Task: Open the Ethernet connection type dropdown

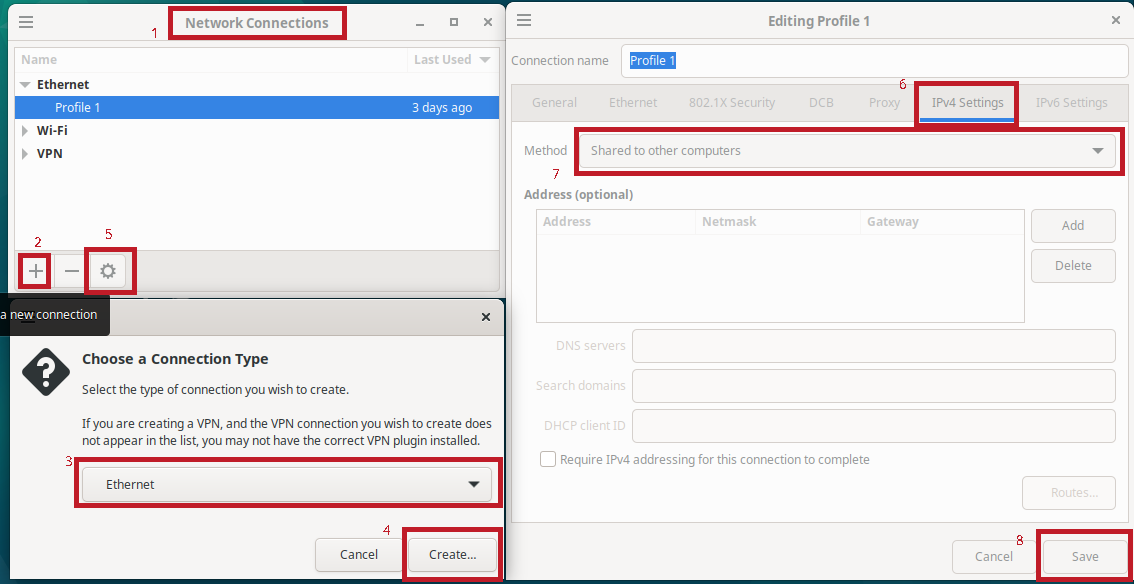Action: [x=286, y=485]
